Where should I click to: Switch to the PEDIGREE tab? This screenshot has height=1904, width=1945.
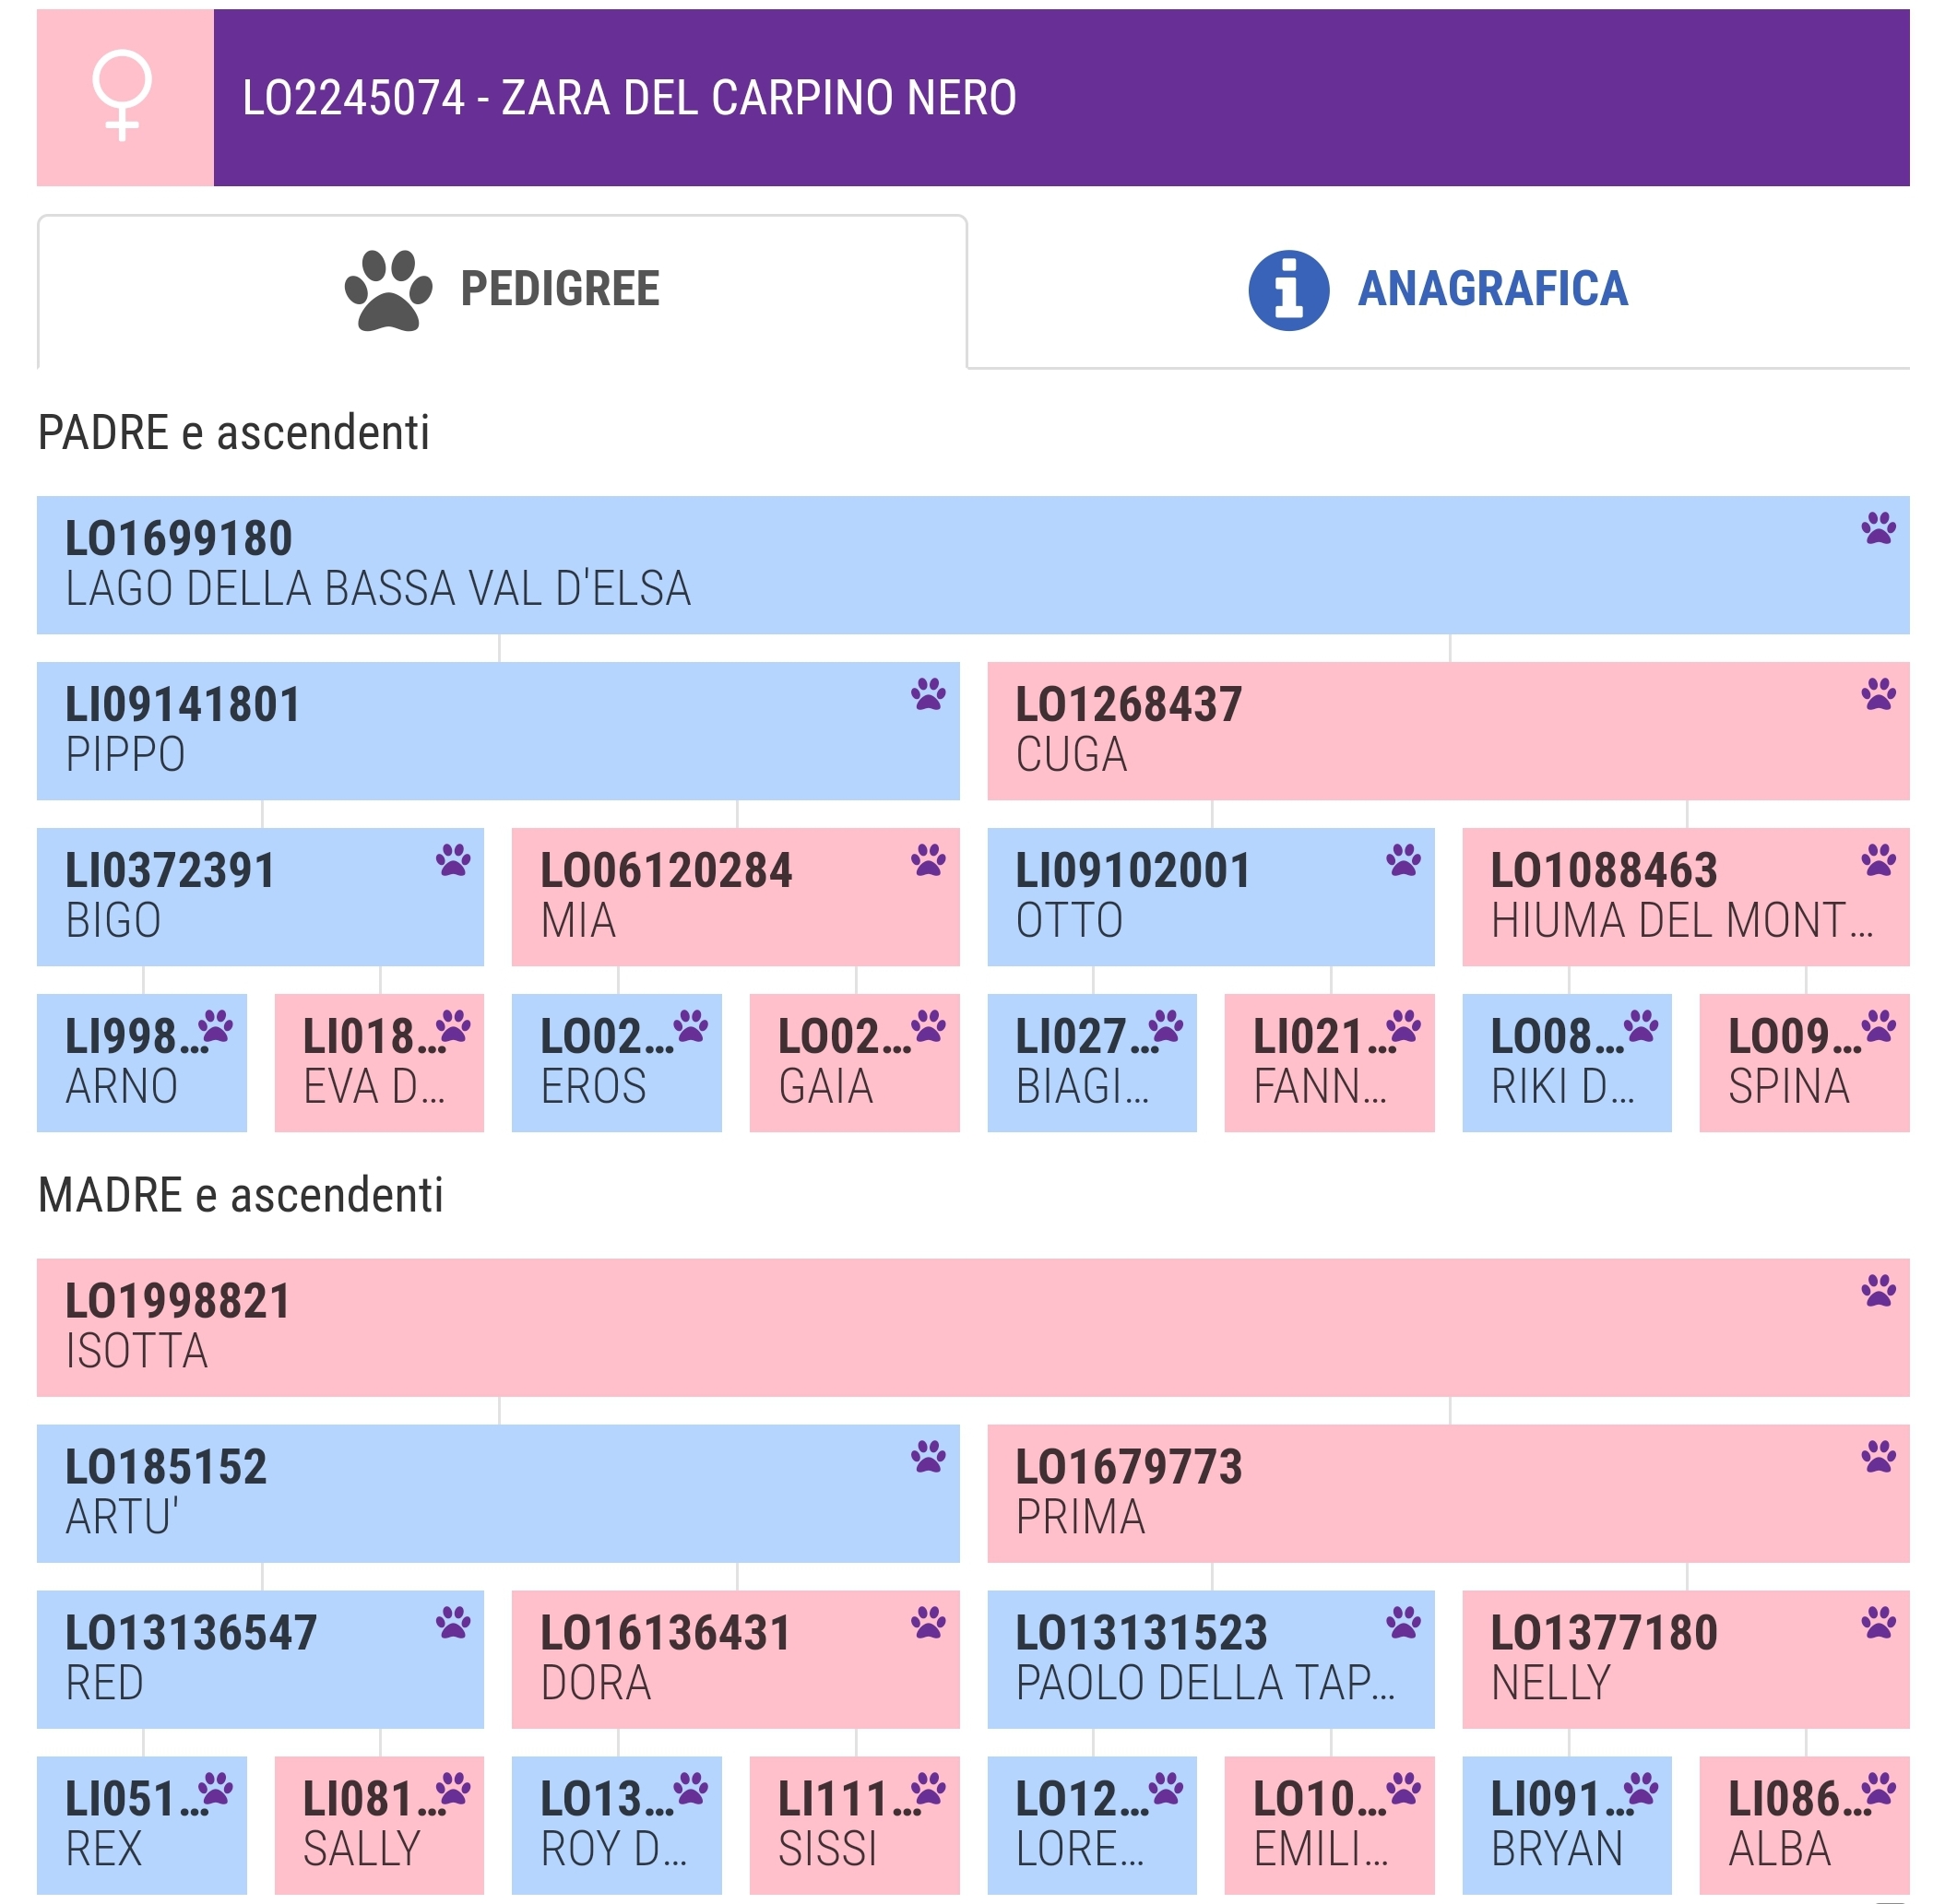(501, 290)
